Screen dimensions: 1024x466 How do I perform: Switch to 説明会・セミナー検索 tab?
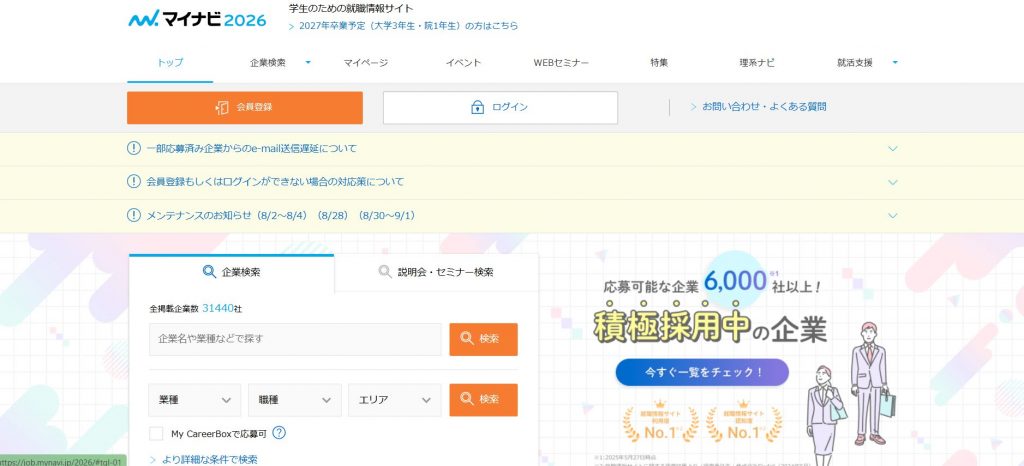pyautogui.click(x=436, y=272)
